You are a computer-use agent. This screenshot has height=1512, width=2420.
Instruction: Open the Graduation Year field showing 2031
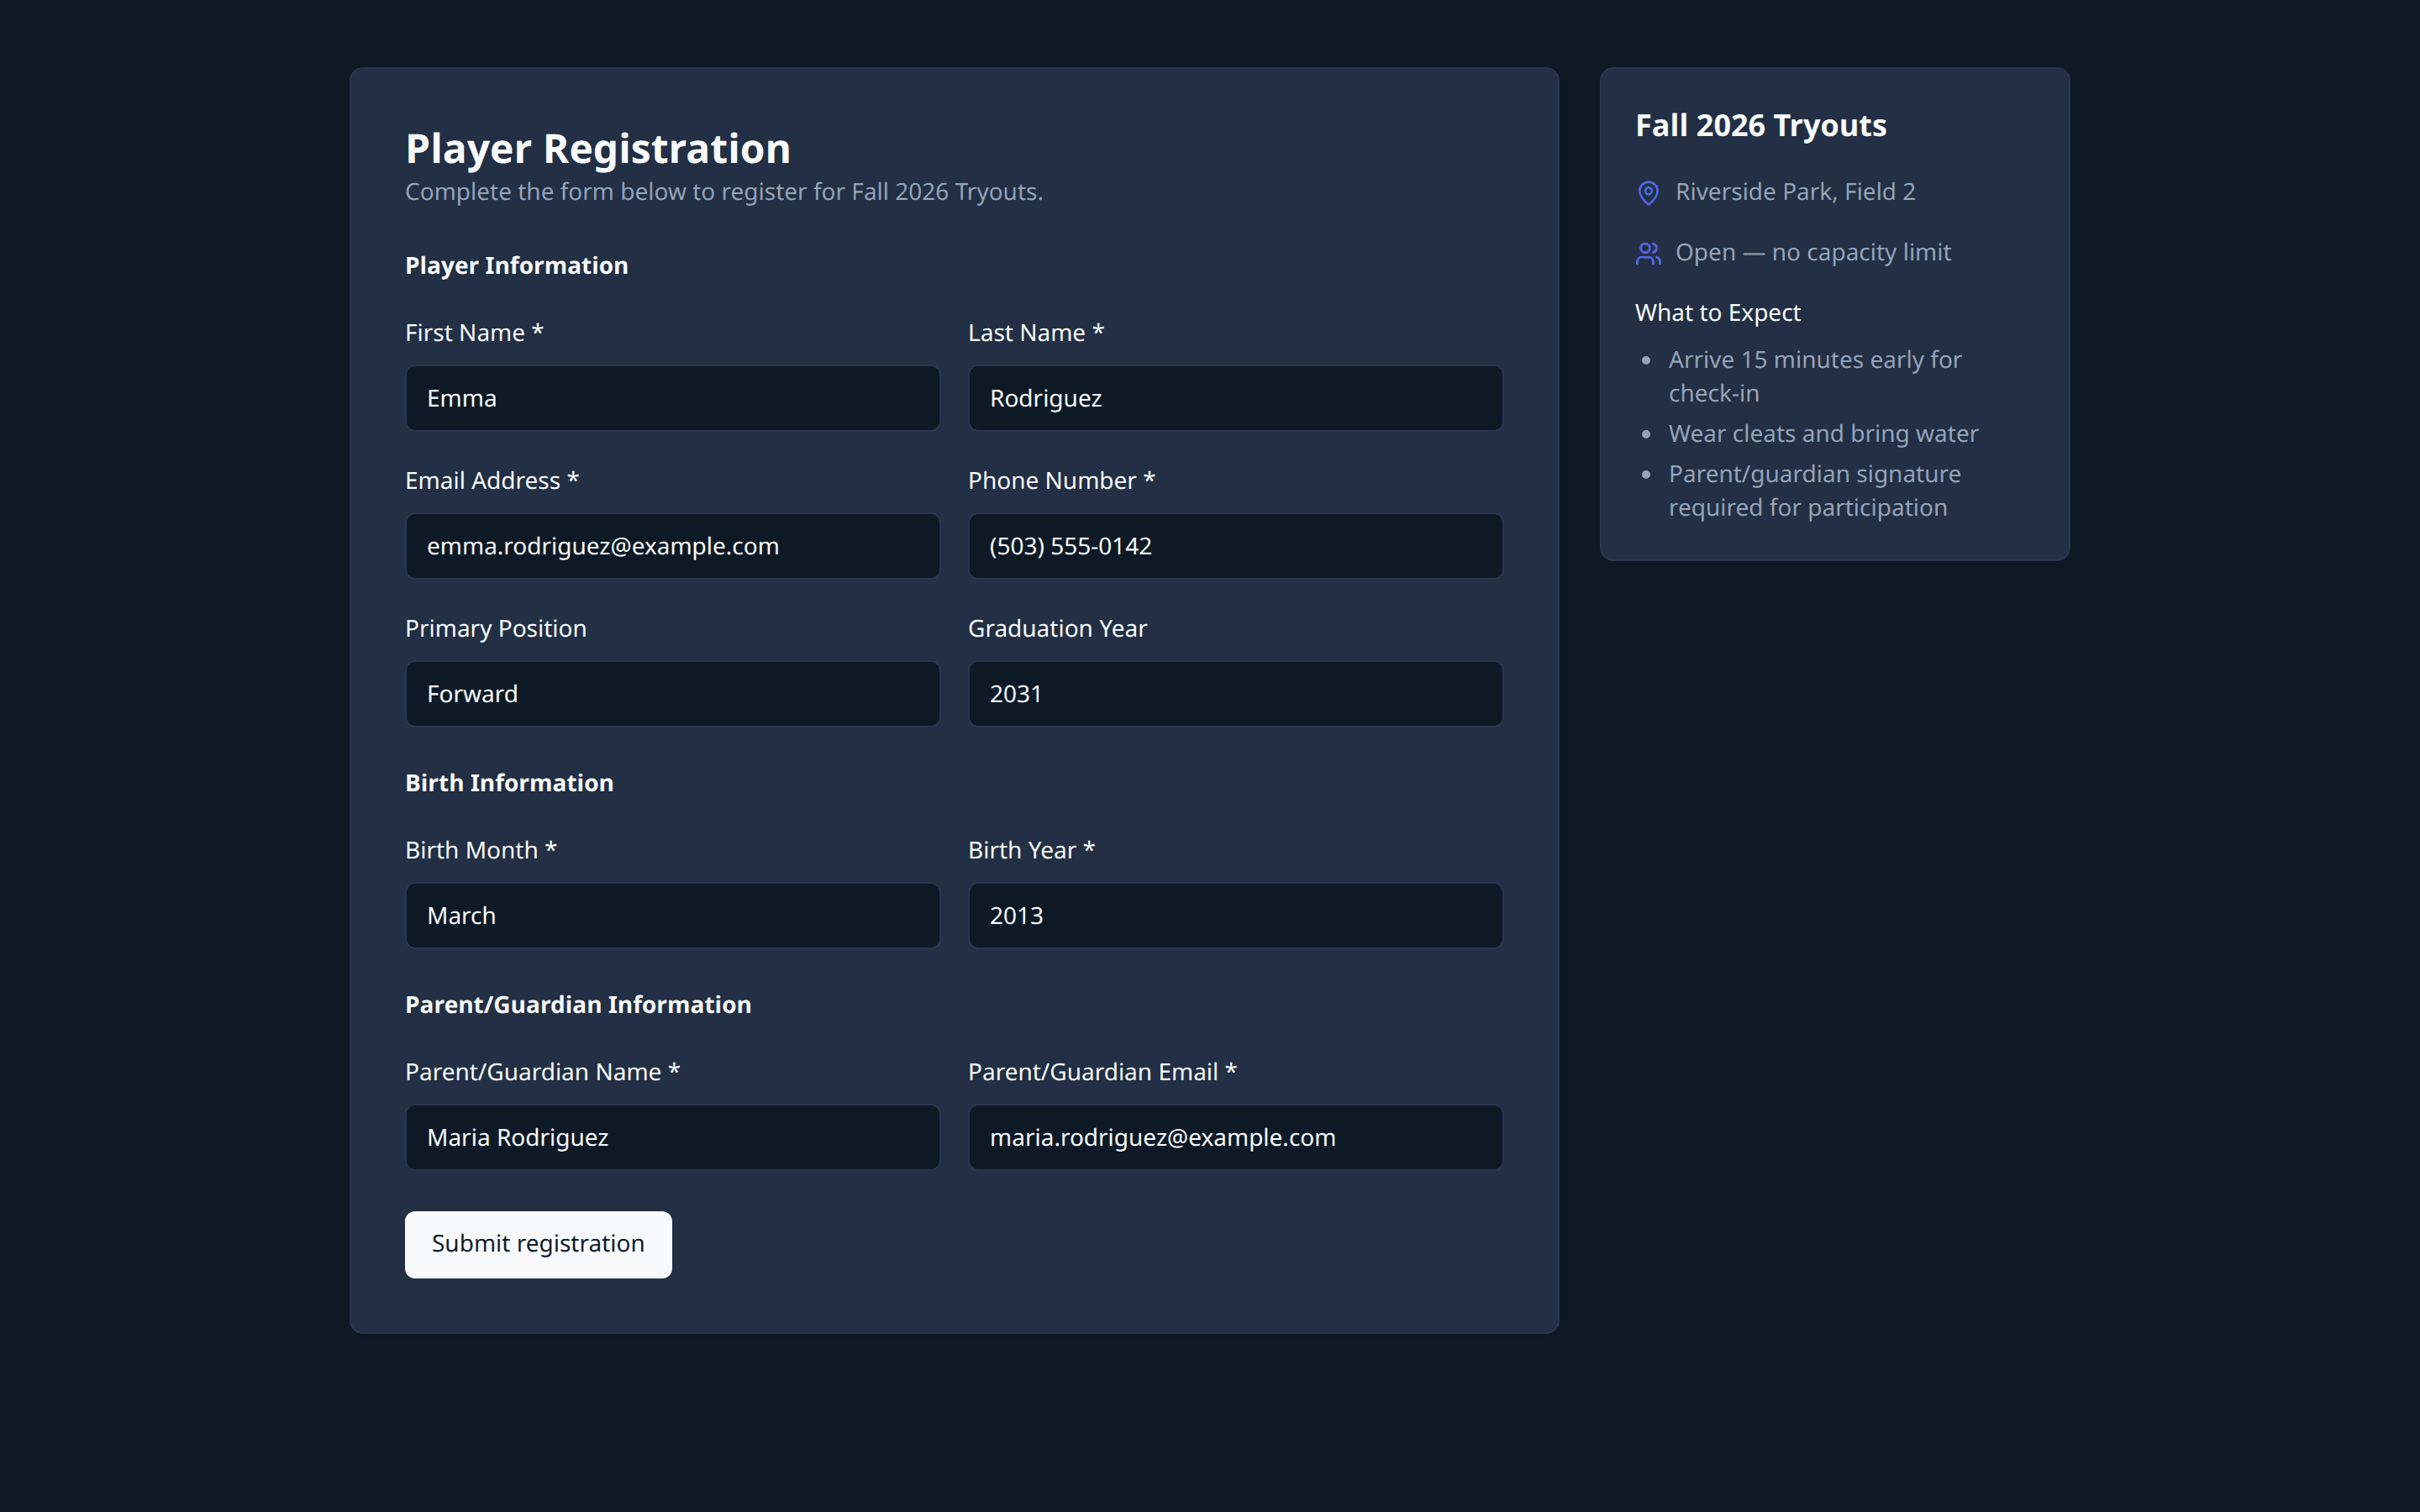pyautogui.click(x=1235, y=694)
